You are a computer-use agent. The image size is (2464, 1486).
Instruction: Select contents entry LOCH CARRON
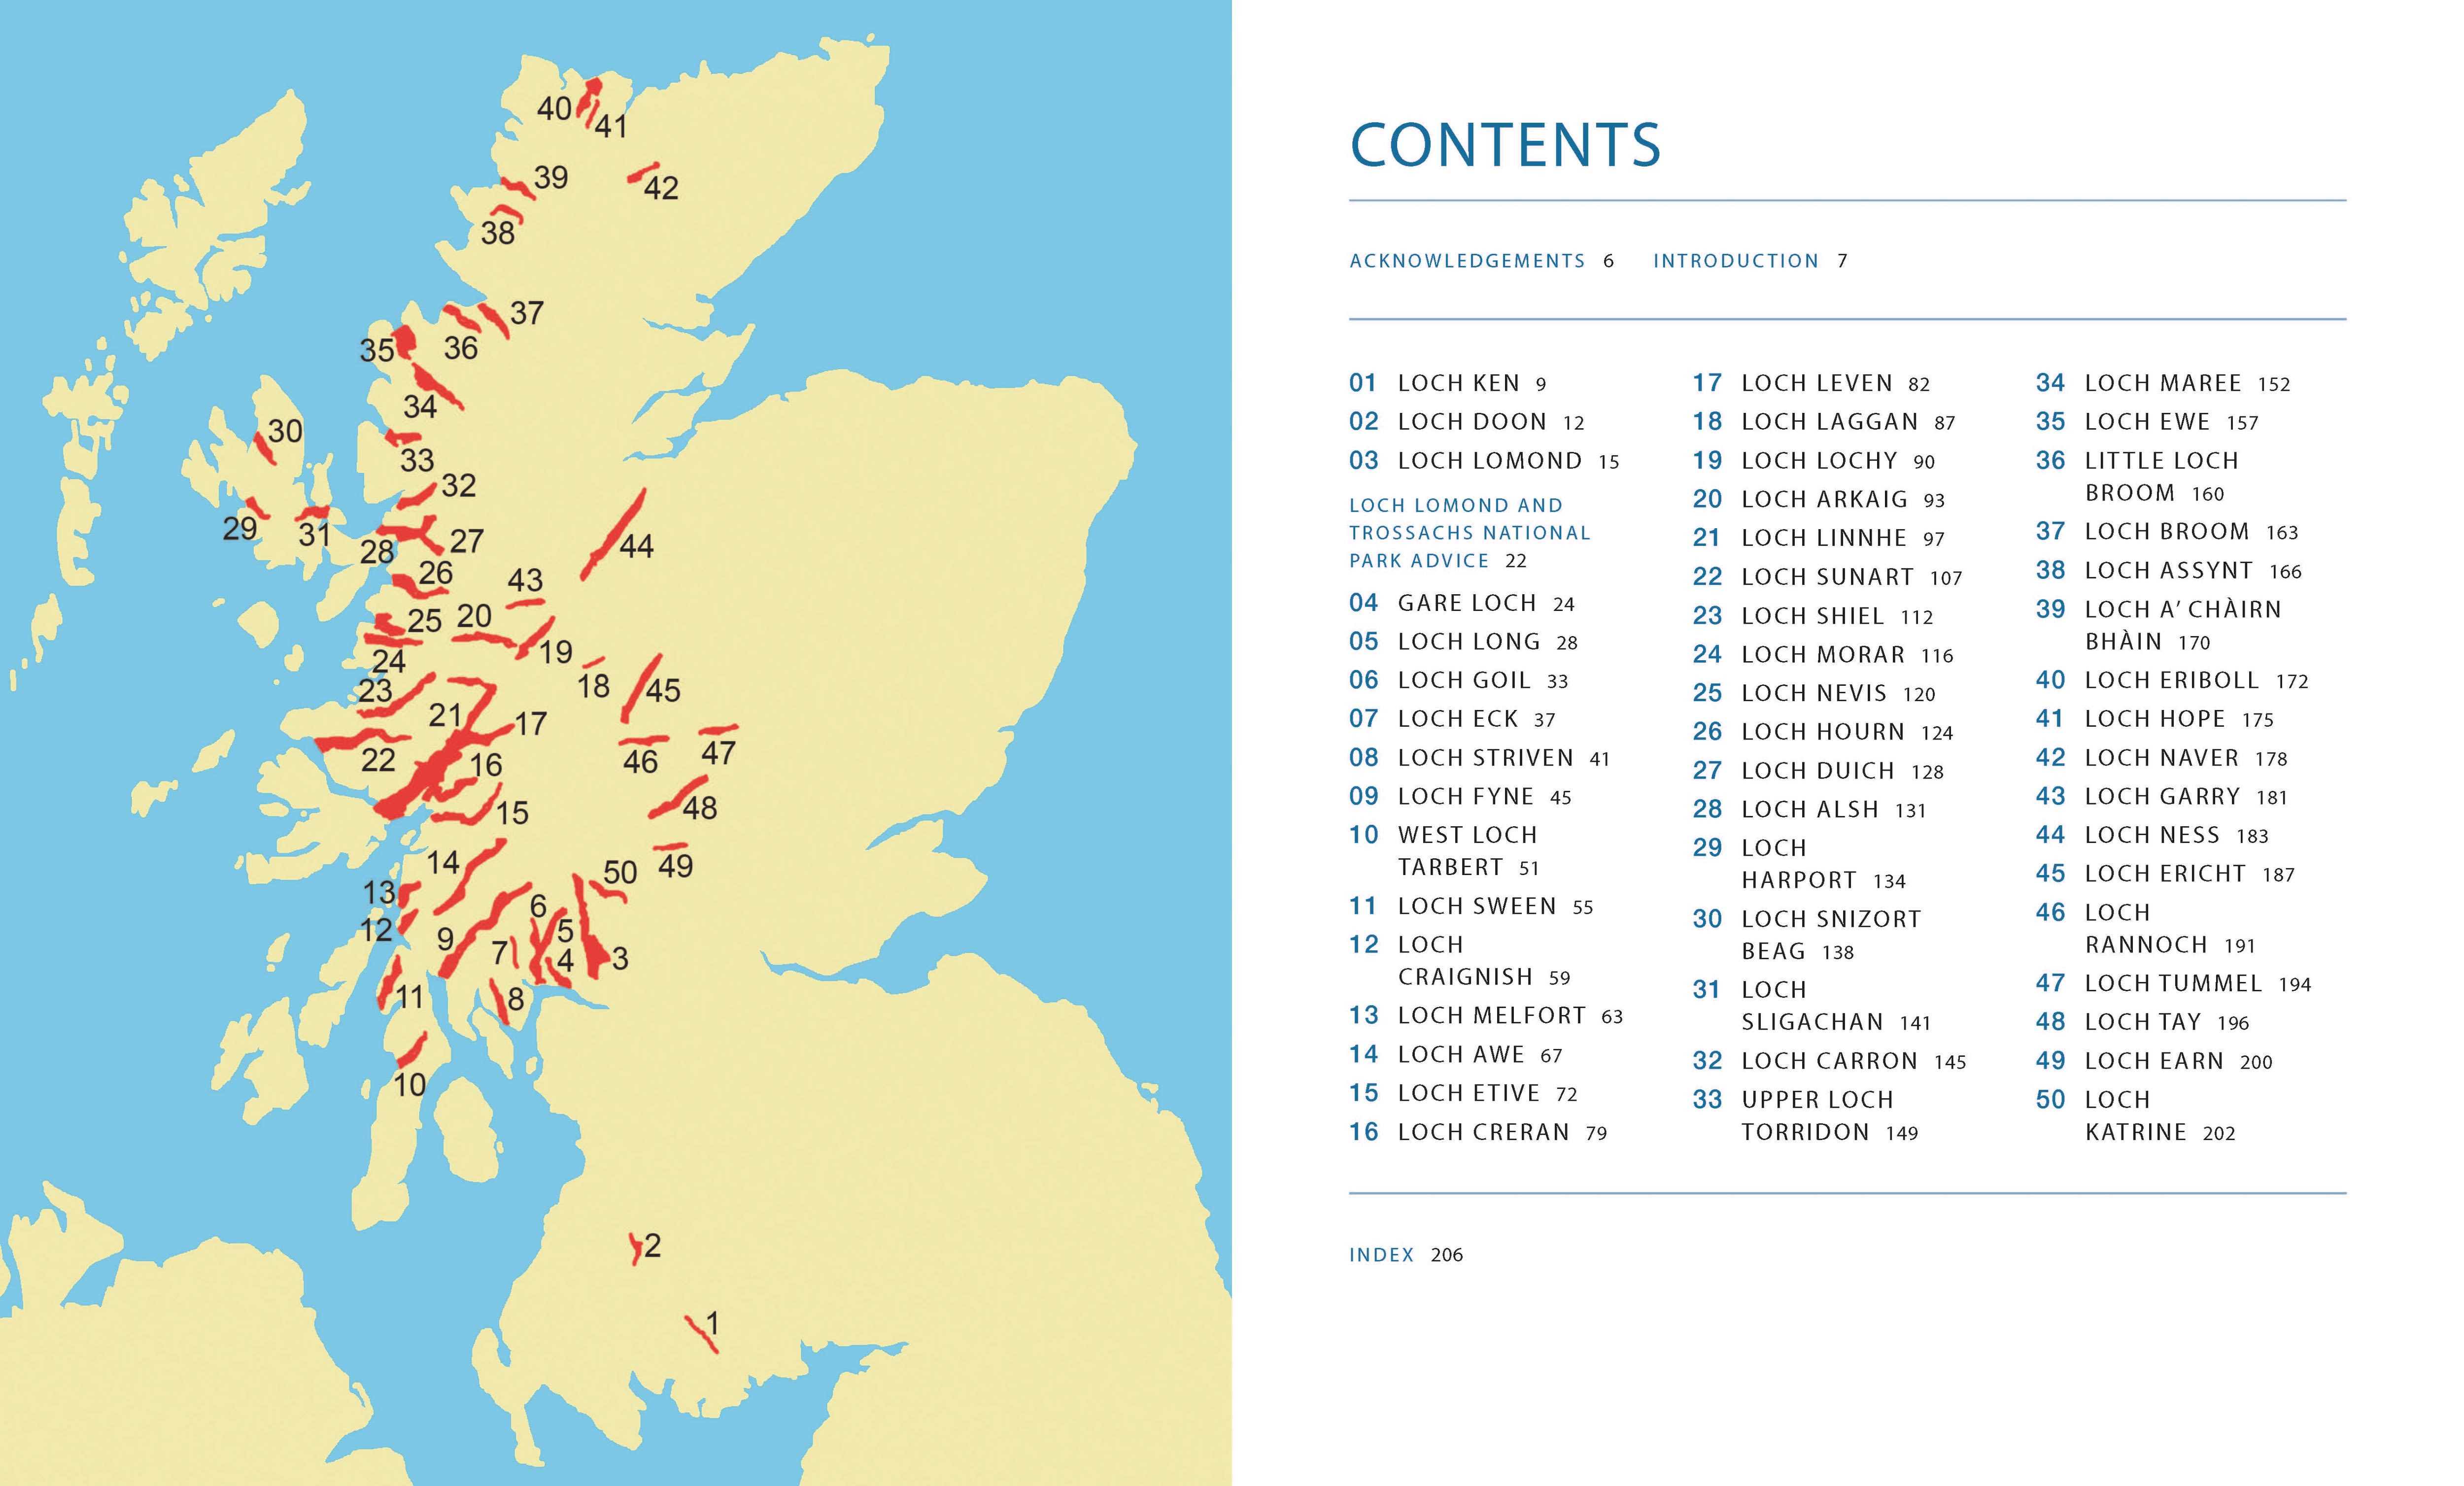pyautogui.click(x=1830, y=1061)
